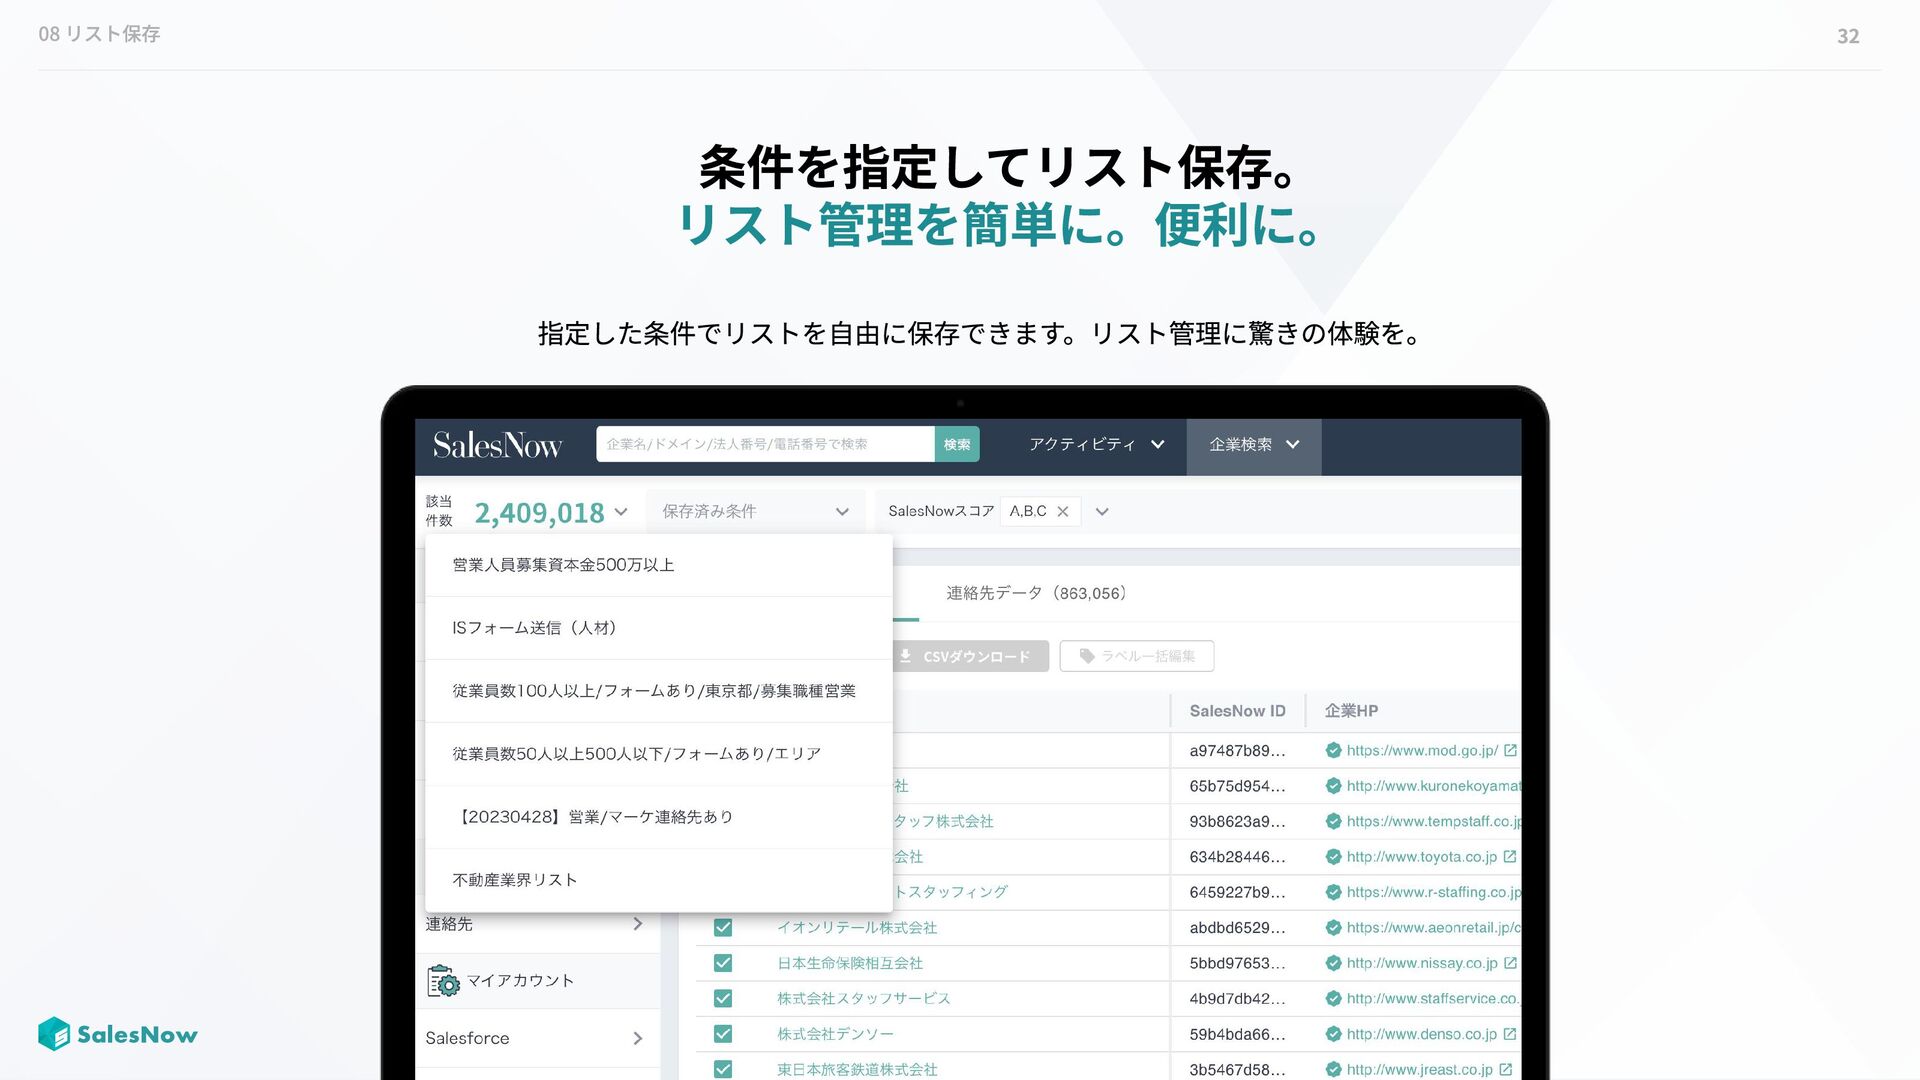Open company イオンリテール株式会社
The image size is (1920, 1080).
coord(857,928)
